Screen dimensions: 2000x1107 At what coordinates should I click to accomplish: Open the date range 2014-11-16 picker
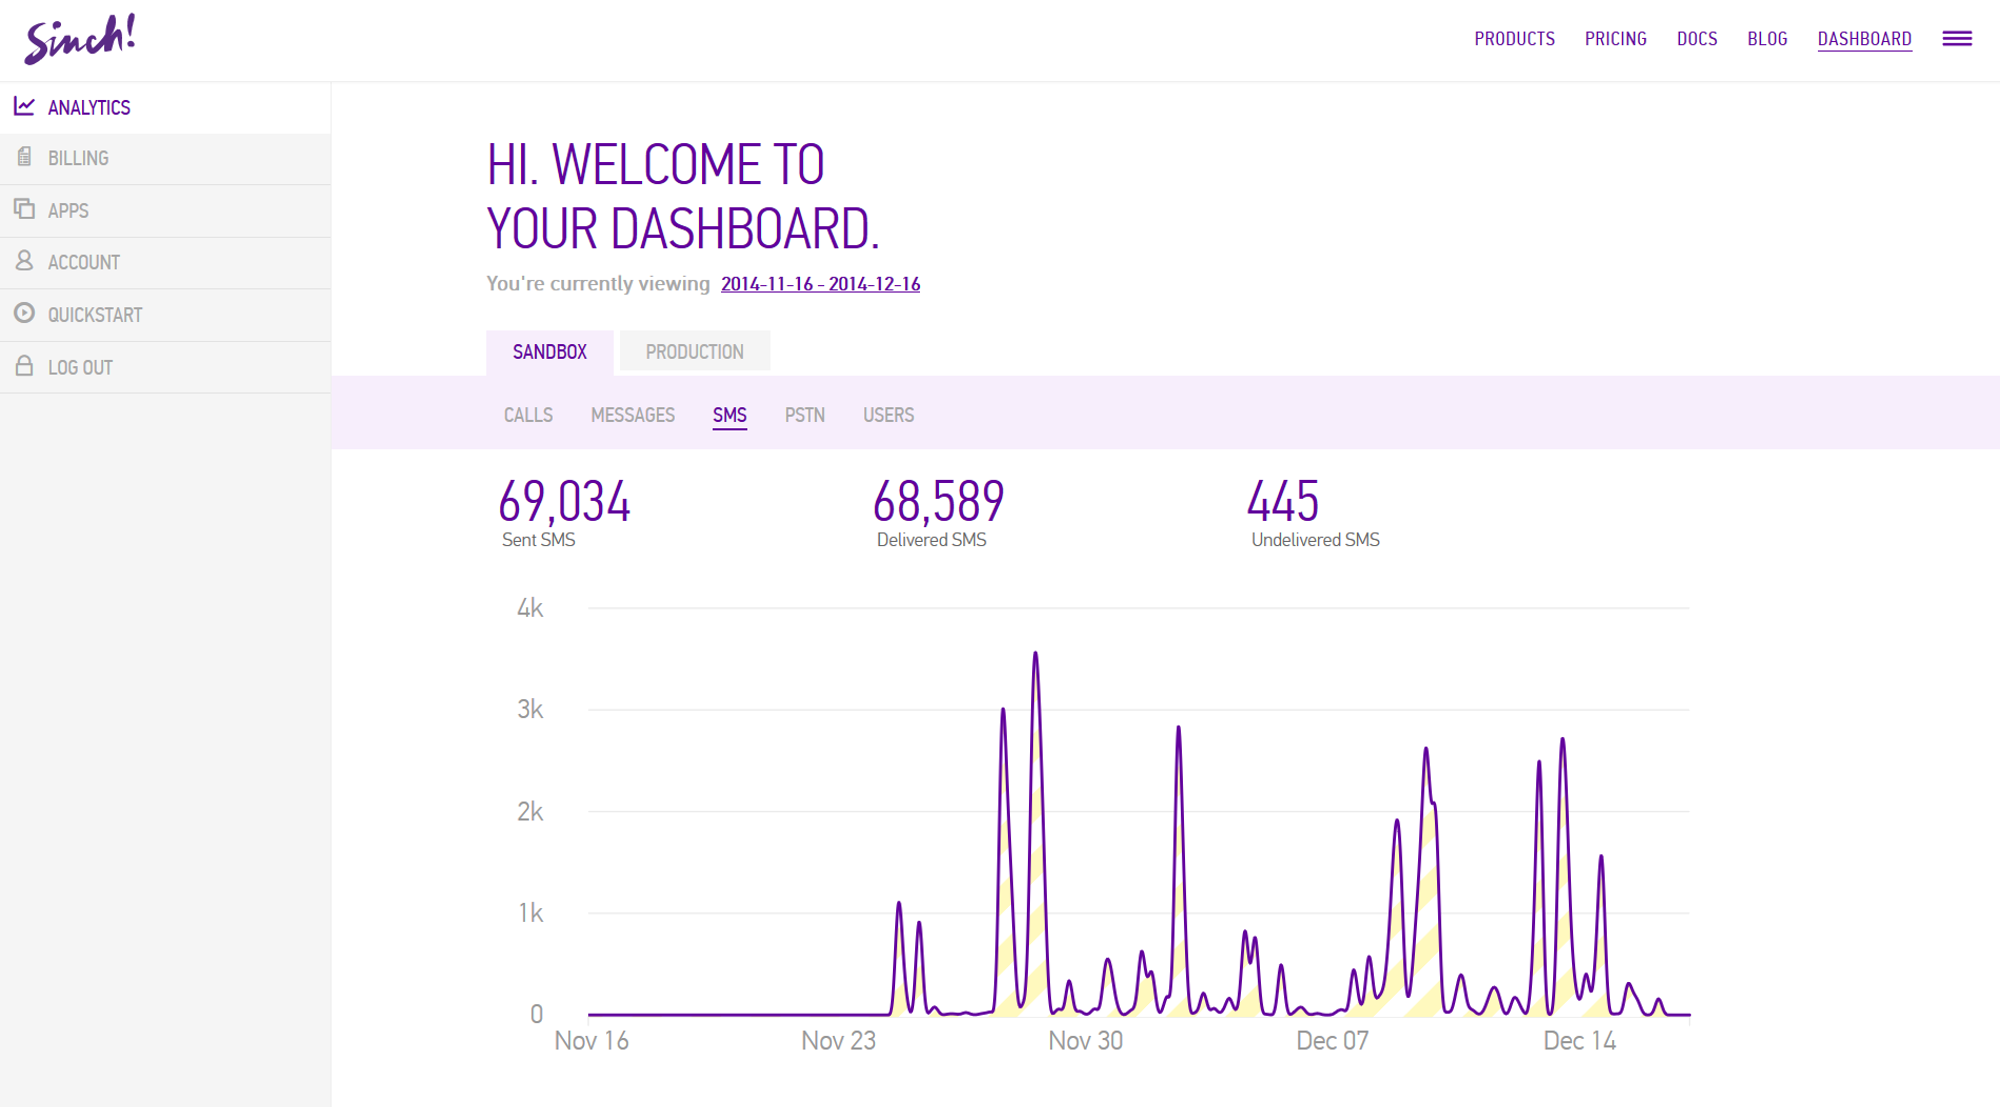click(x=819, y=284)
